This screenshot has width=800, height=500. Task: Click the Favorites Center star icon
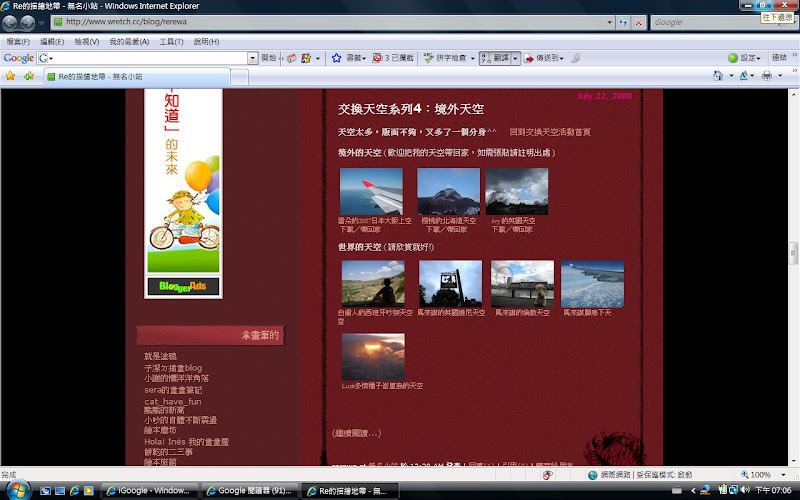pyautogui.click(x=10, y=76)
